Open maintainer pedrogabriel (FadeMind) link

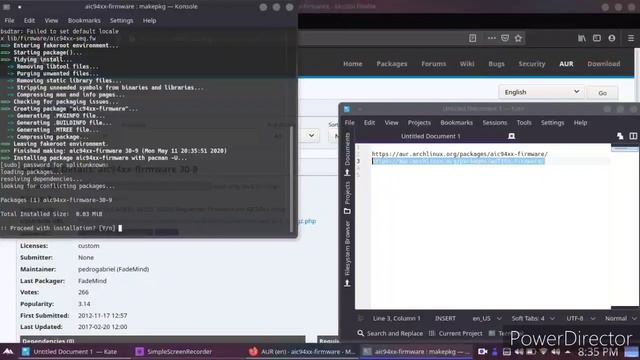click(x=113, y=269)
